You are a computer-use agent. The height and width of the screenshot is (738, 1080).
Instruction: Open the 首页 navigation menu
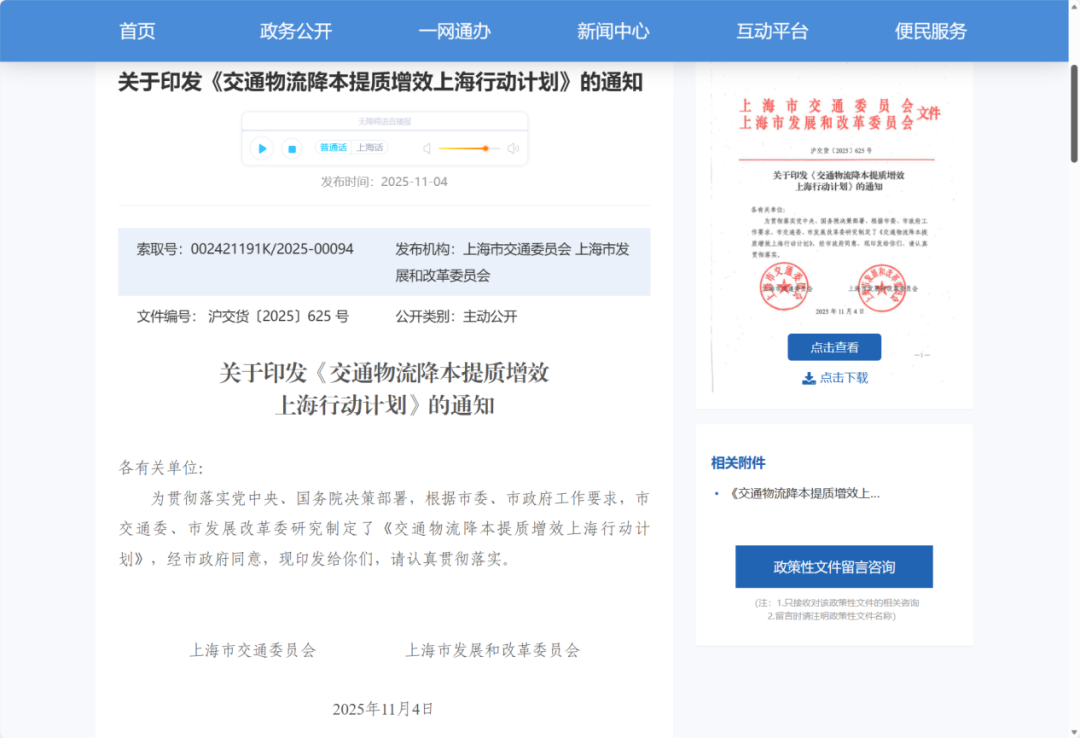click(x=136, y=31)
